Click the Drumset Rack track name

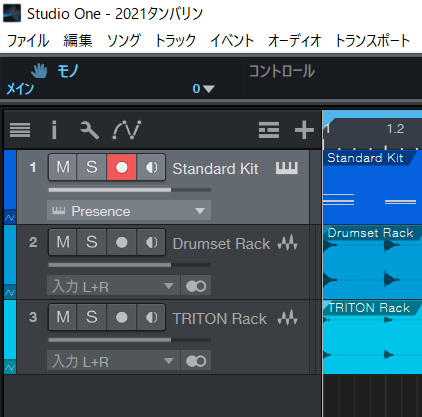click(x=221, y=244)
